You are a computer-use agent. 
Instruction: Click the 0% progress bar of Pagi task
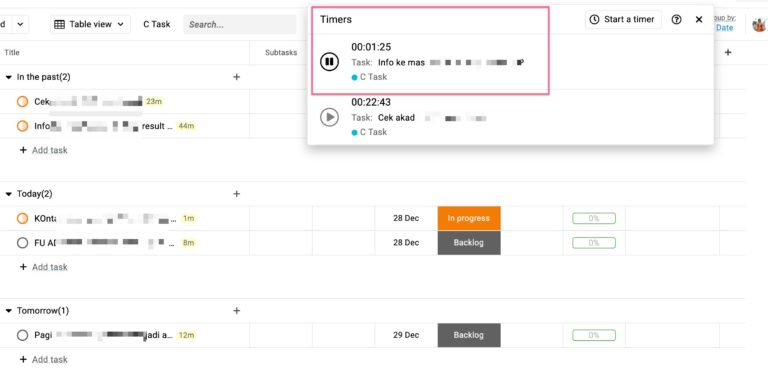coord(594,335)
